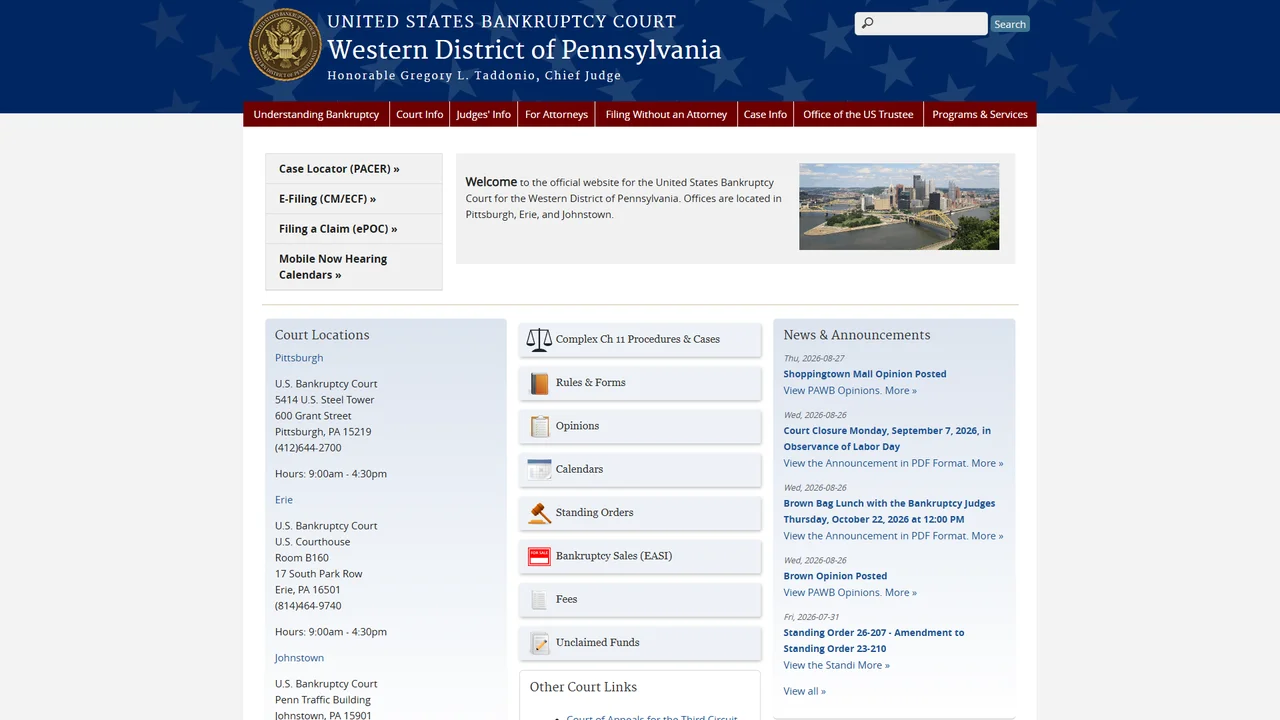The width and height of the screenshot is (1280, 720).
Task: Open the Pittsburgh court location link
Action: pos(299,358)
